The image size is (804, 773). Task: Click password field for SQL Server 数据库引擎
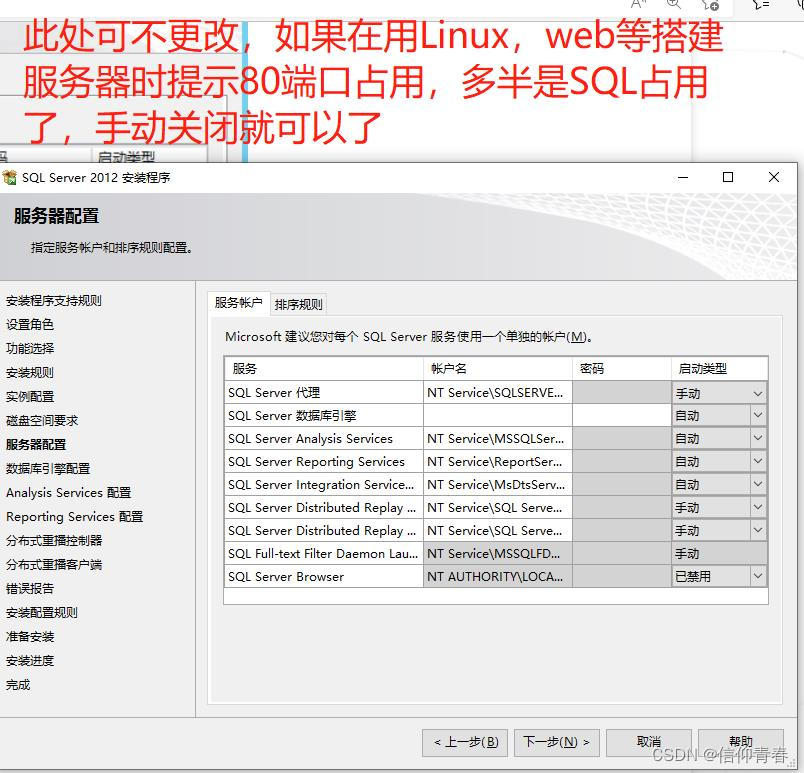pos(621,415)
